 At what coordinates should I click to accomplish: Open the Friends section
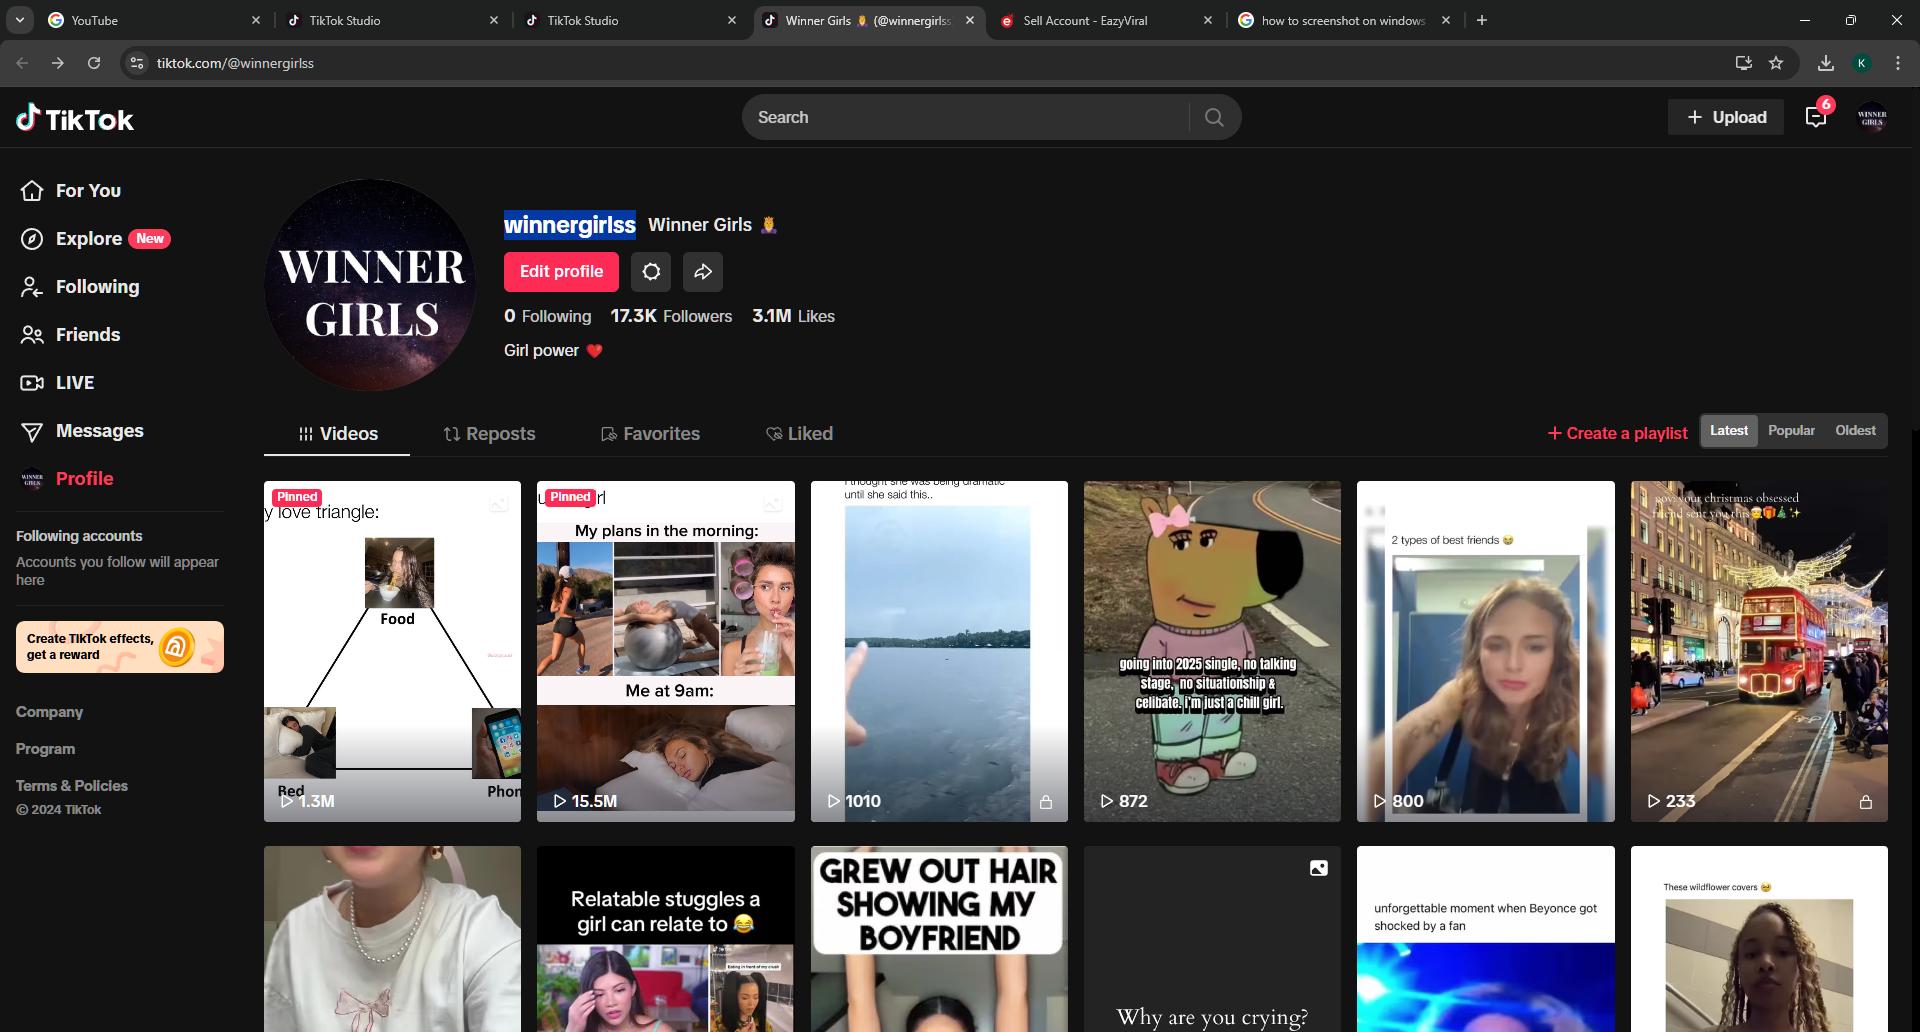(70, 335)
